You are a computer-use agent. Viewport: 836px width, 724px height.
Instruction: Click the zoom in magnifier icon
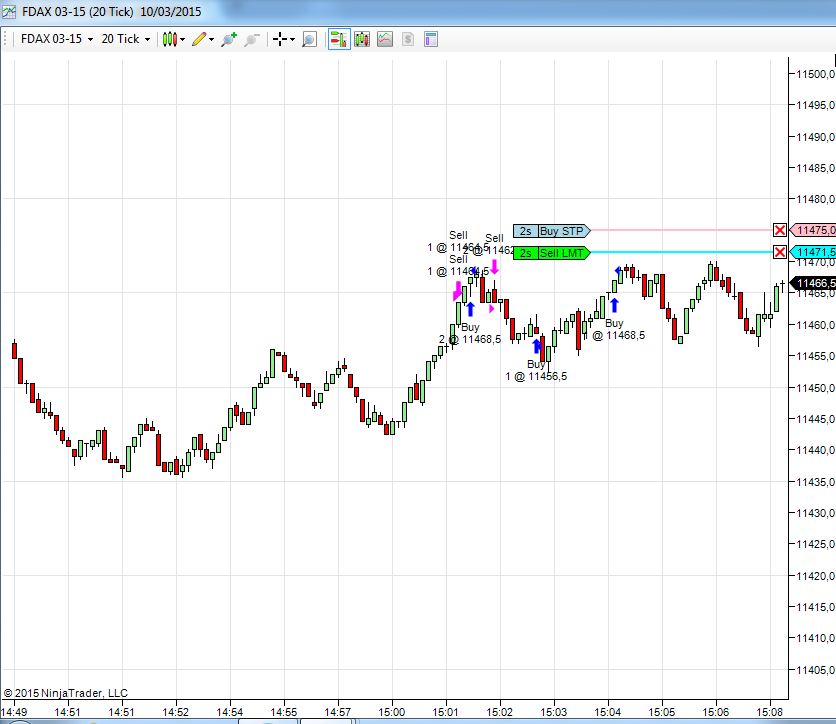(x=229, y=39)
